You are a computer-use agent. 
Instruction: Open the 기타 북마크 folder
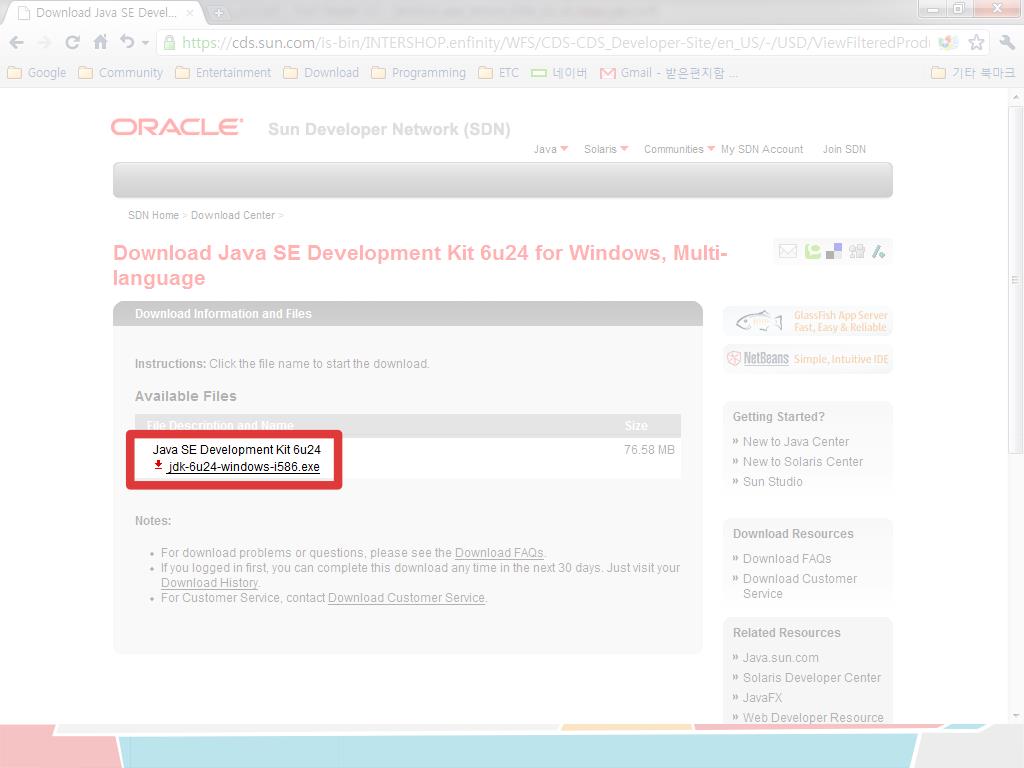(973, 72)
